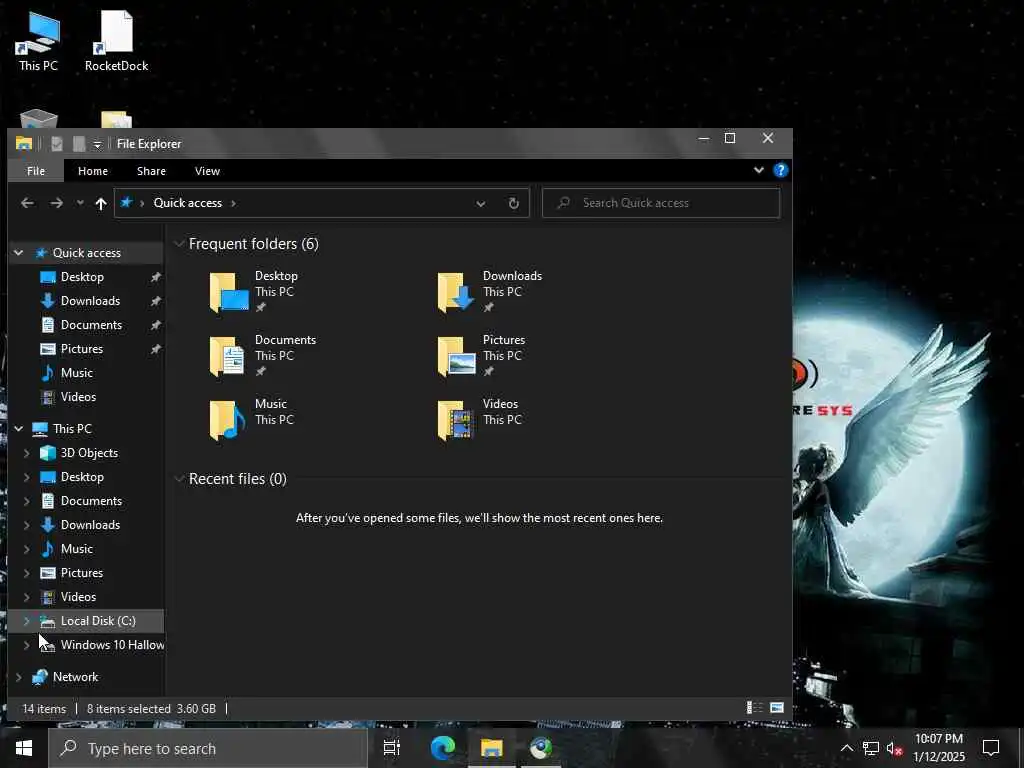The width and height of the screenshot is (1024, 768).
Task: Open the Videos folder in Frequent folders
Action: point(480,420)
